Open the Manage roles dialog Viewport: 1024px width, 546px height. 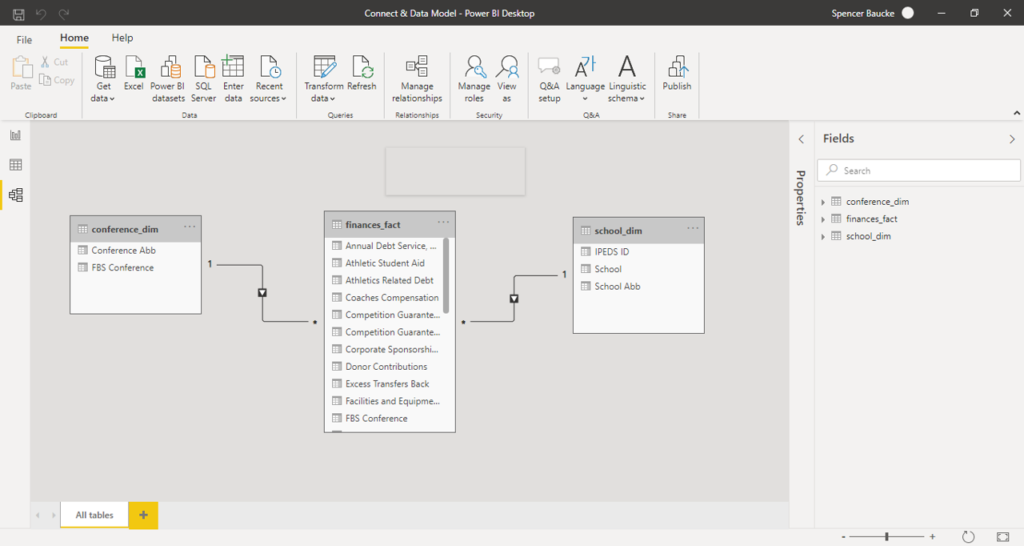coord(474,69)
